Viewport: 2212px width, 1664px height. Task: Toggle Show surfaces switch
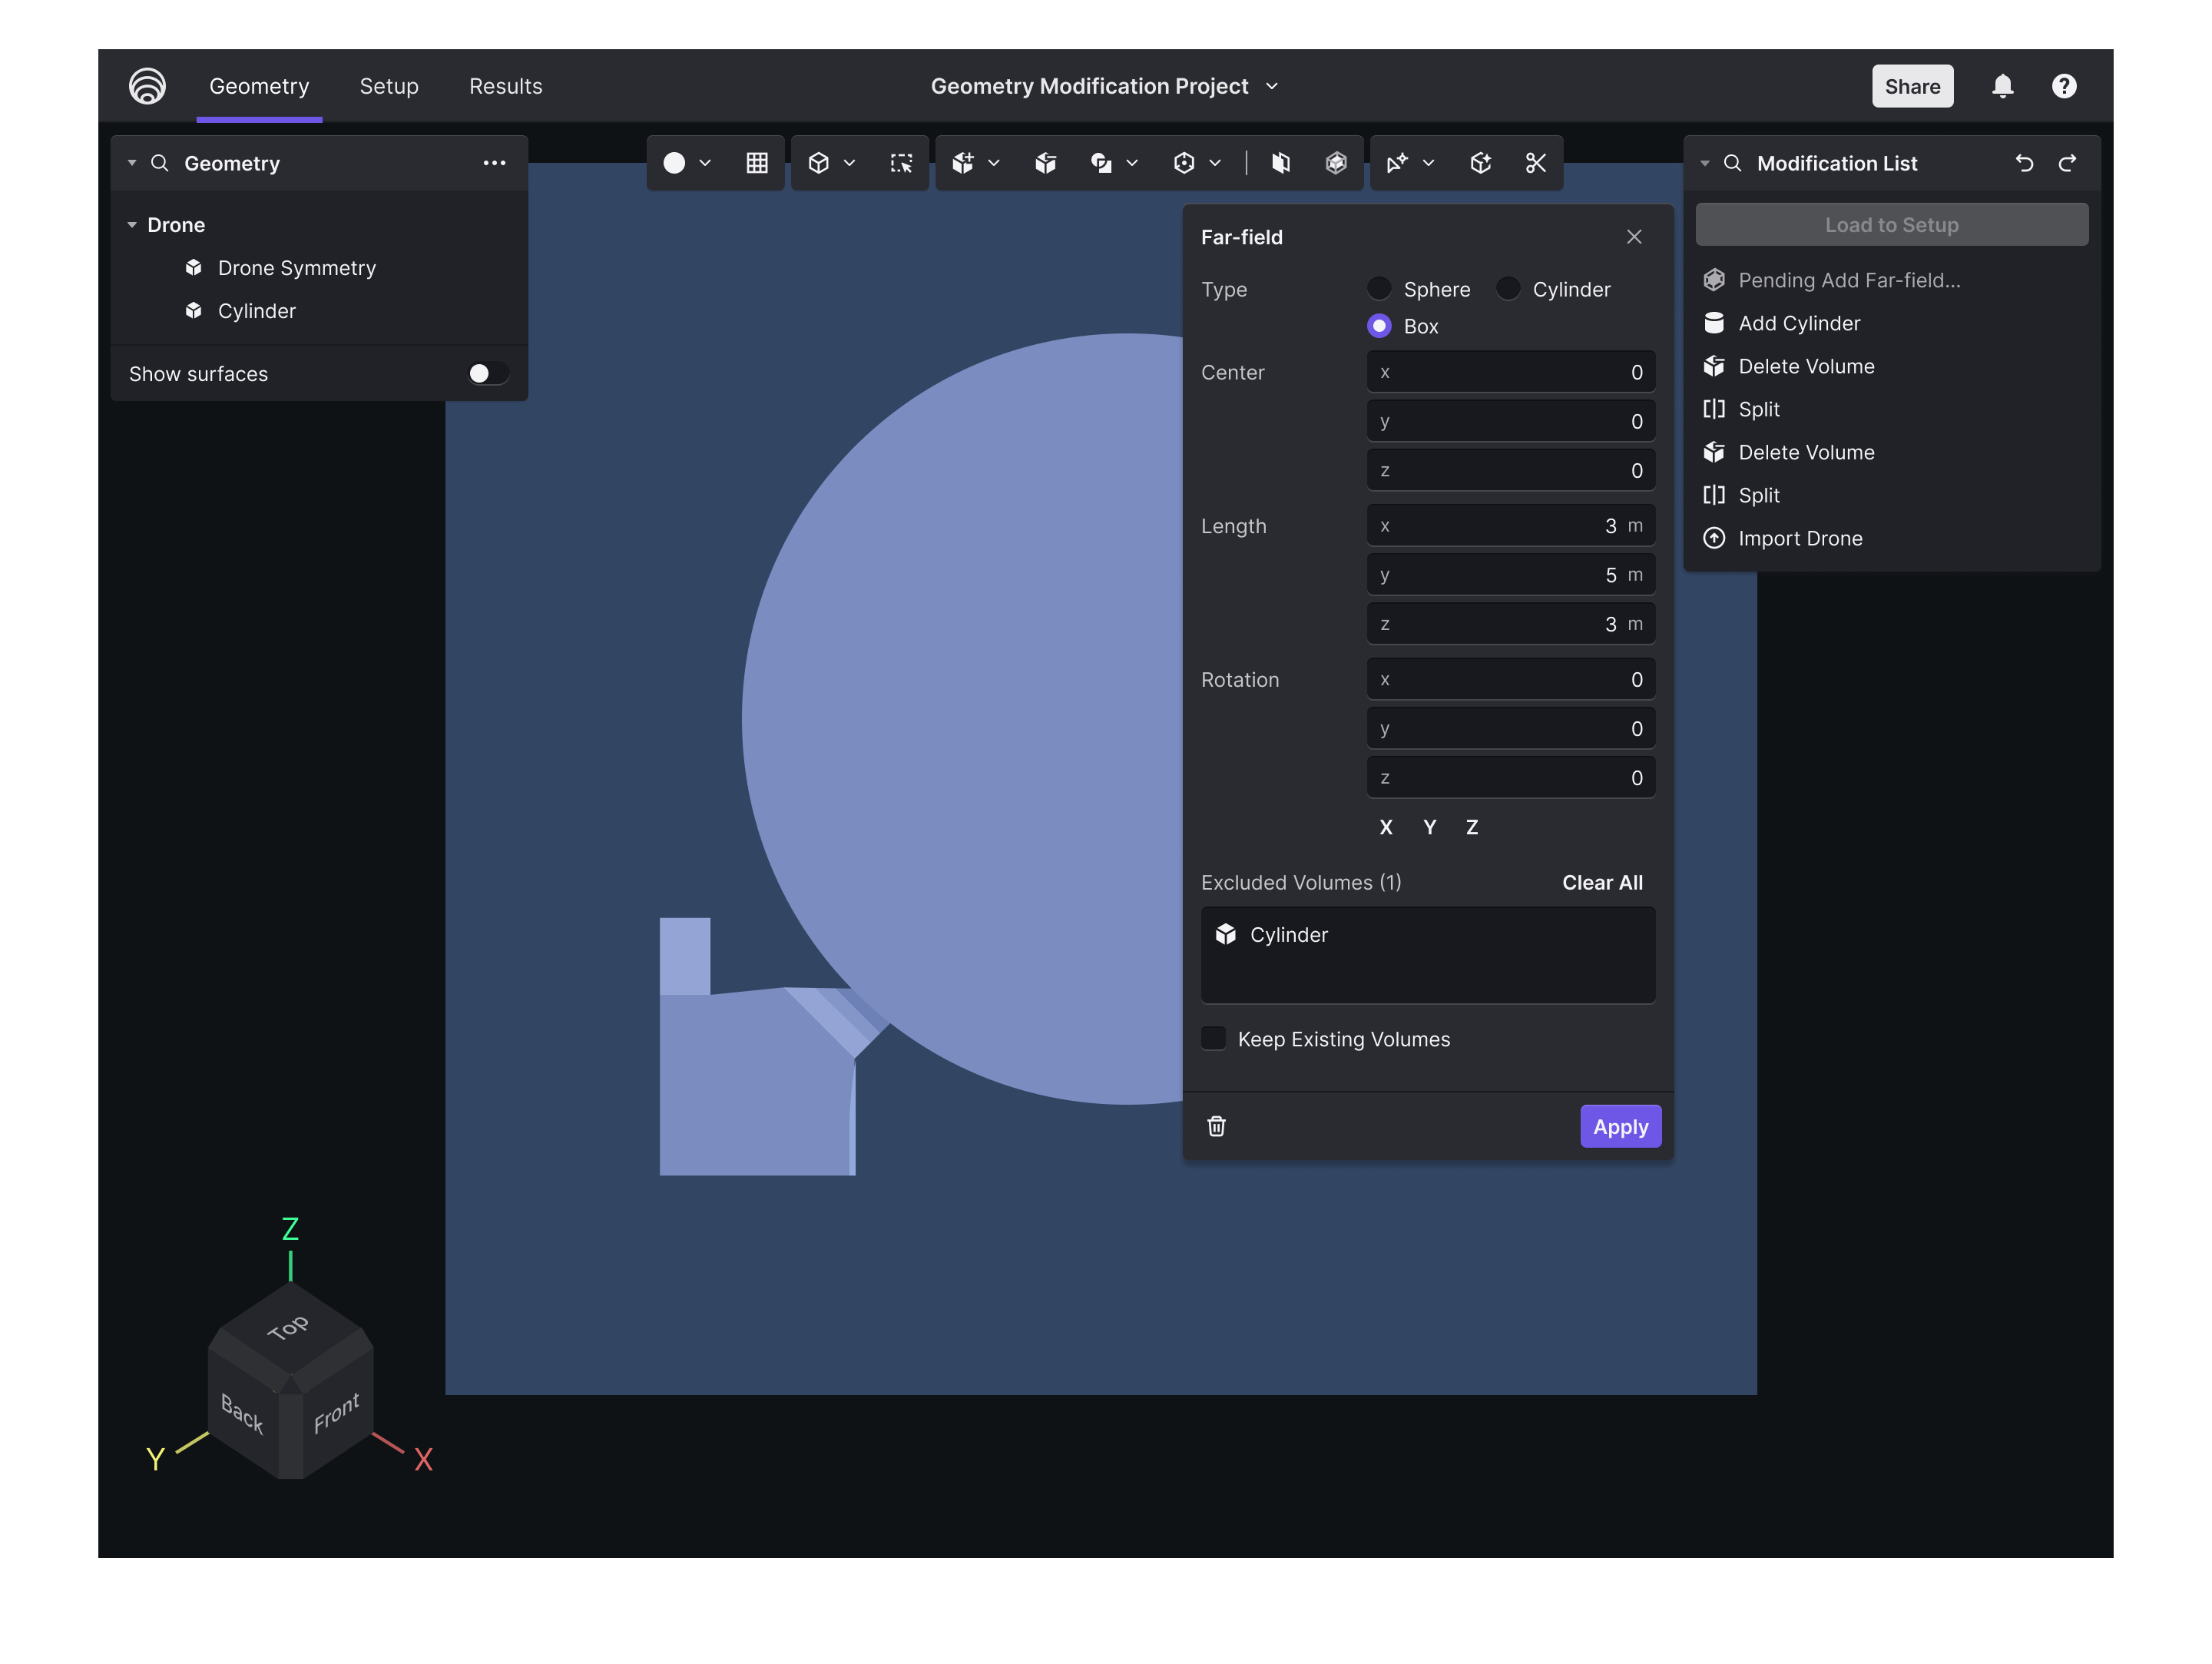click(x=488, y=373)
